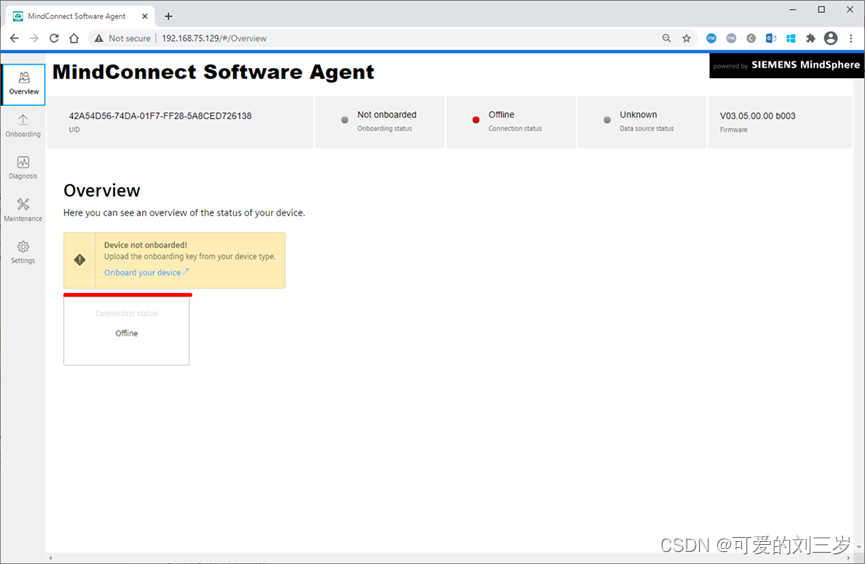
Task: Open the Settings gear page
Action: 23,252
